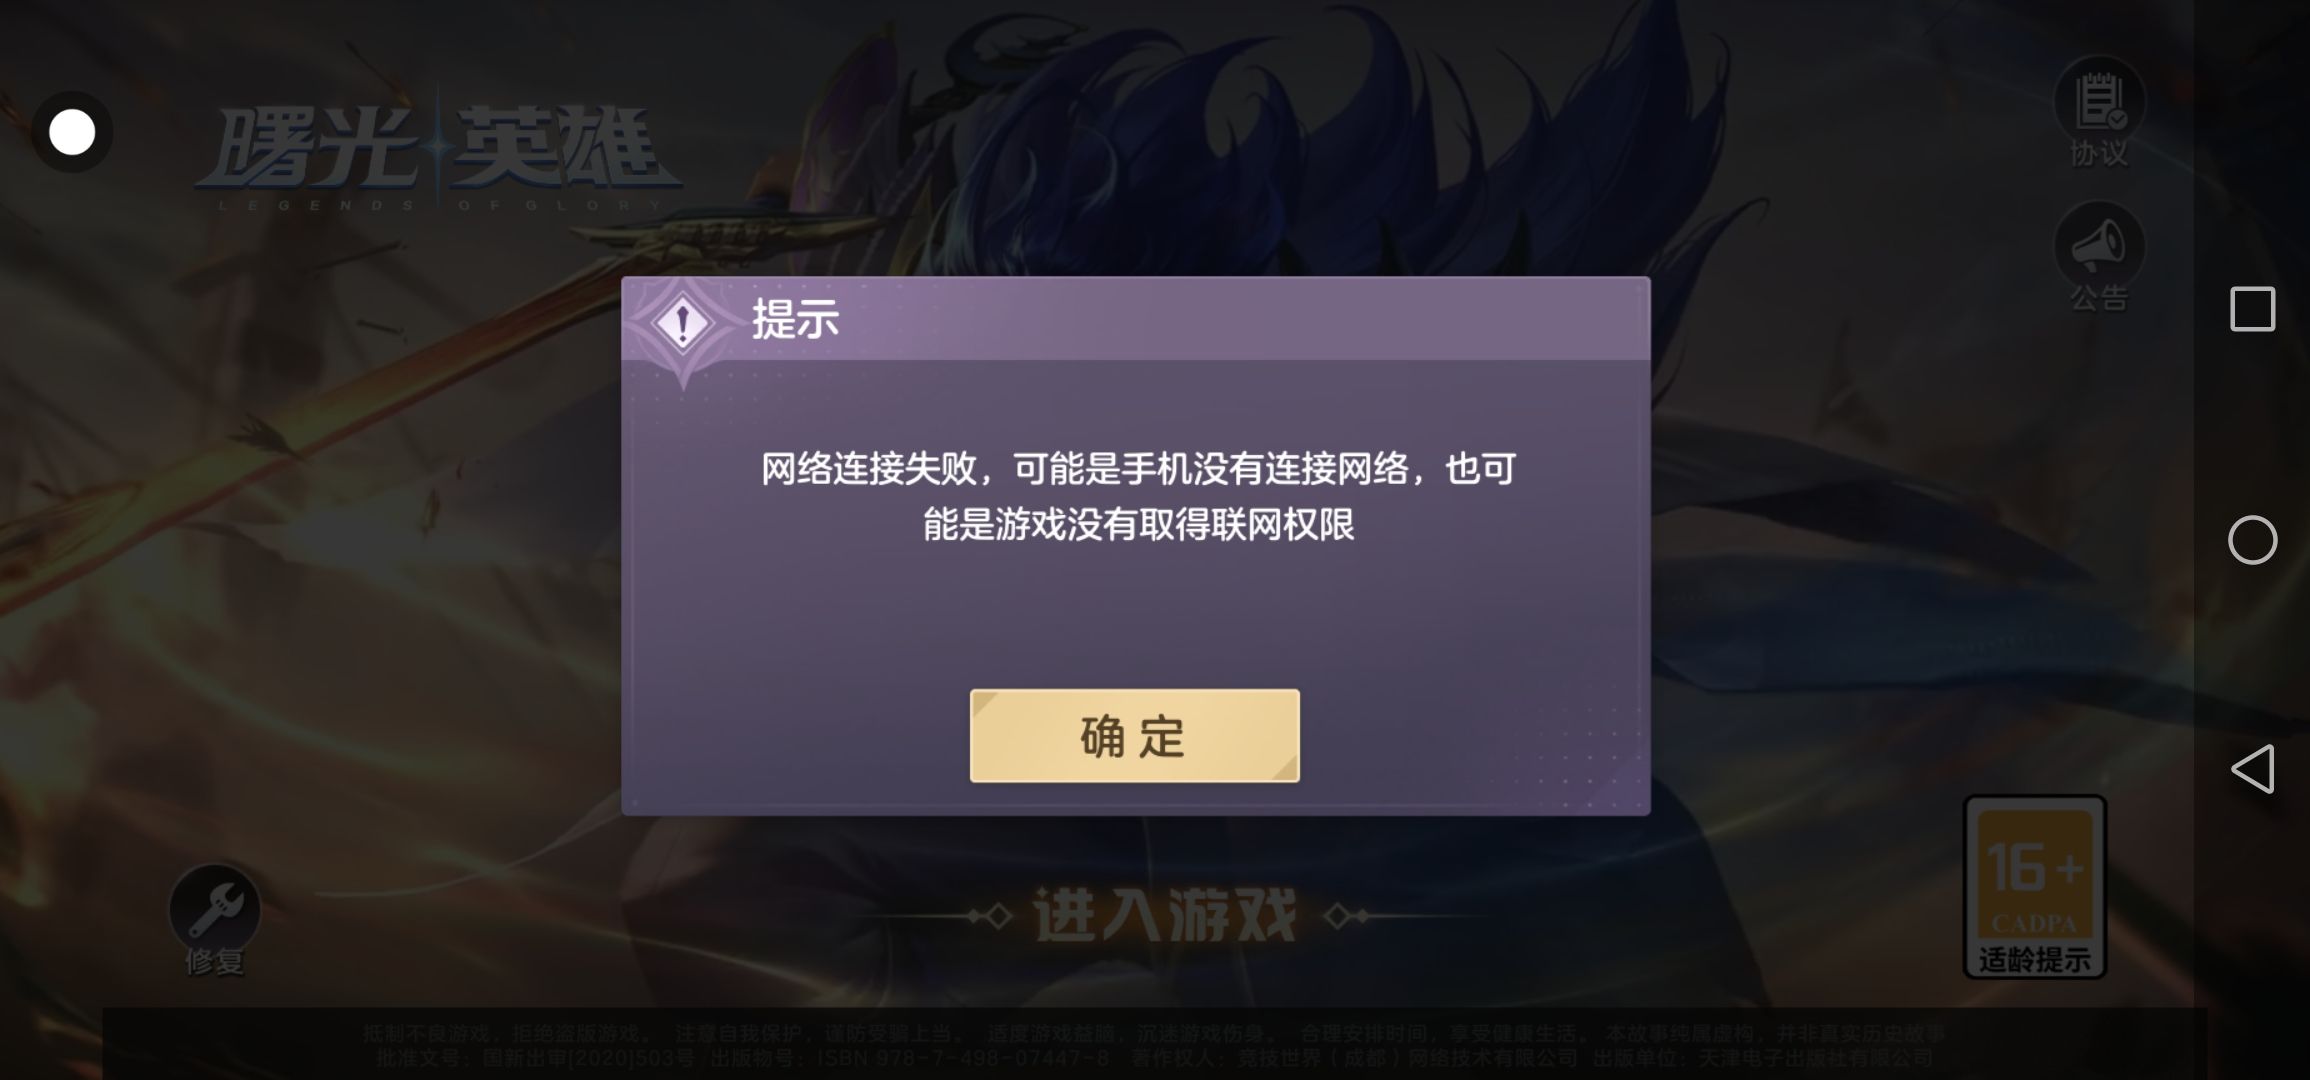
Task: Open the 16+ CADPA 适龄提示 badge
Action: click(2035, 887)
